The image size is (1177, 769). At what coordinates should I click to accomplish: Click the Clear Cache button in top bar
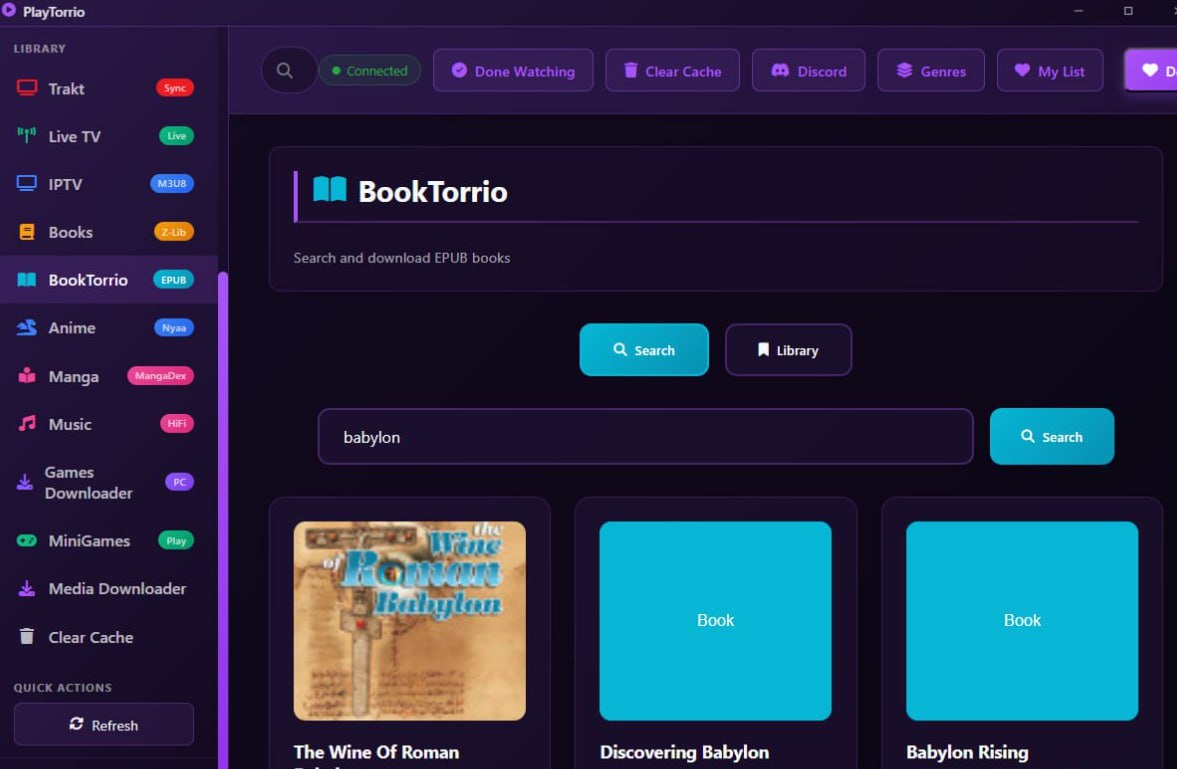tap(672, 71)
